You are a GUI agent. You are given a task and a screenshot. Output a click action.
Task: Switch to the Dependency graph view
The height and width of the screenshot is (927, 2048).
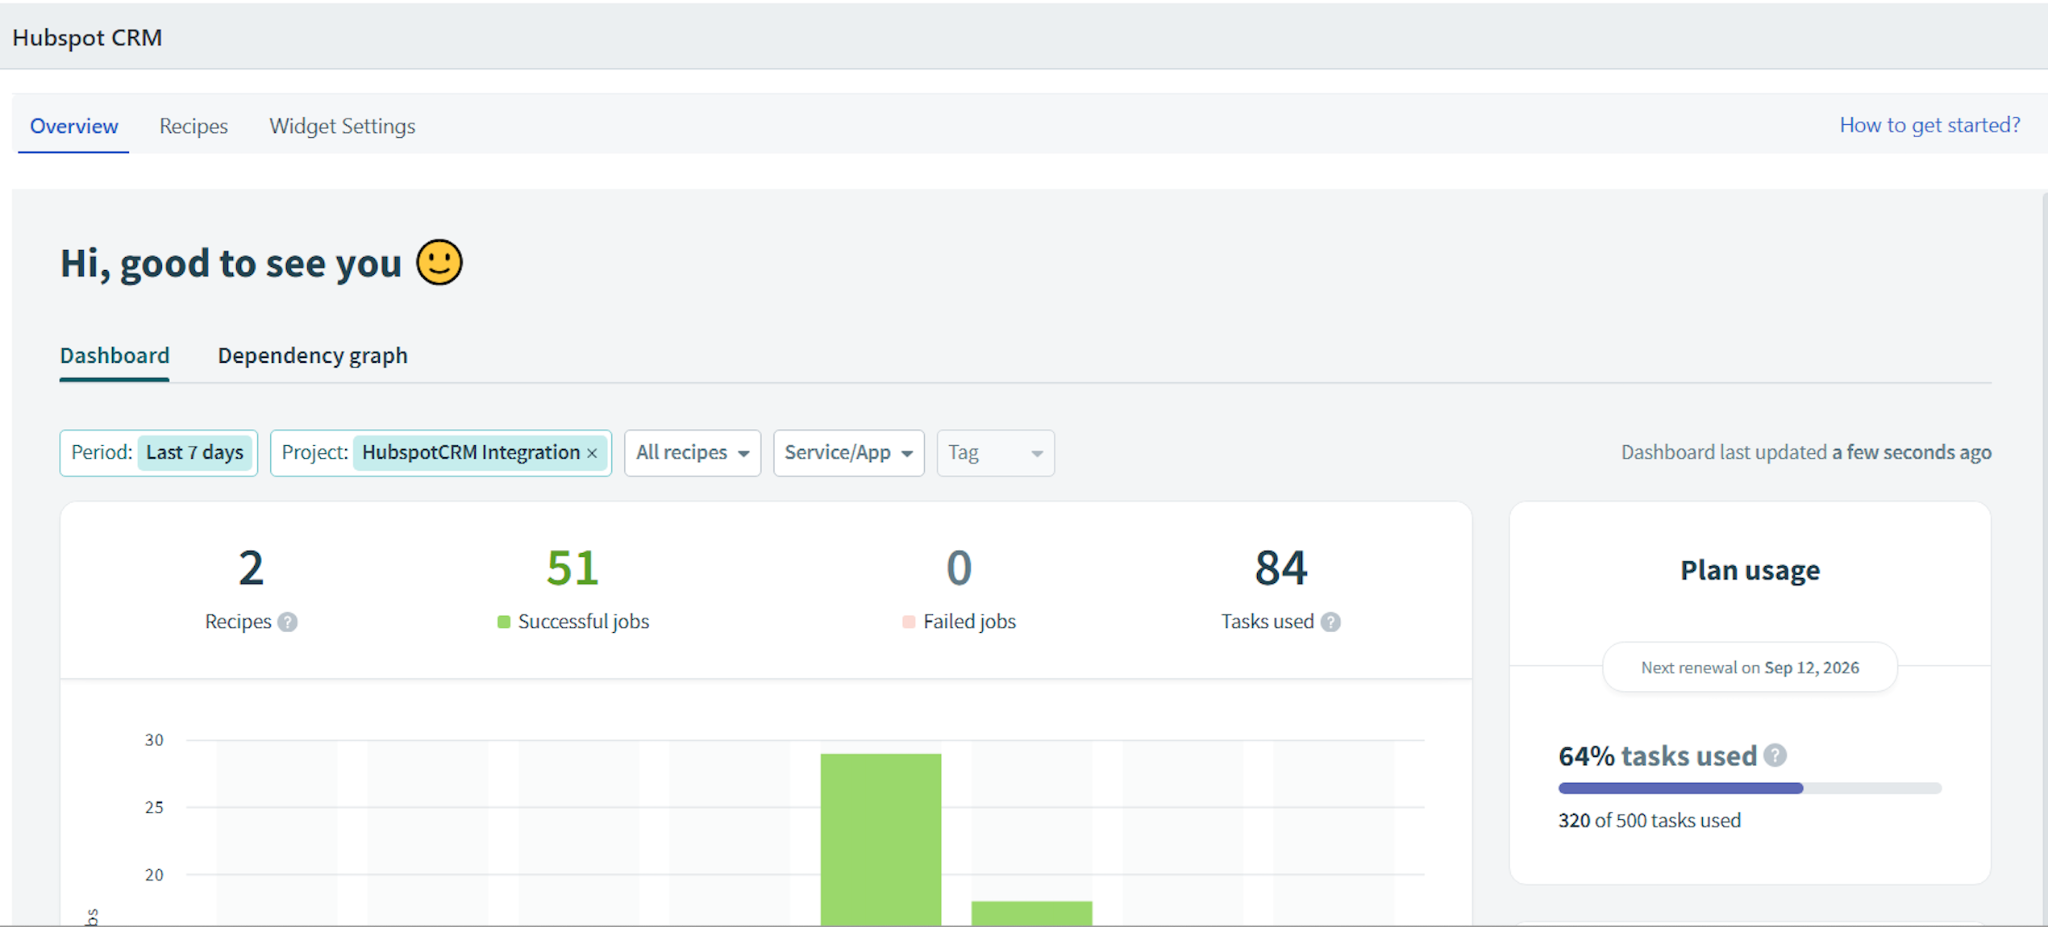(x=312, y=356)
